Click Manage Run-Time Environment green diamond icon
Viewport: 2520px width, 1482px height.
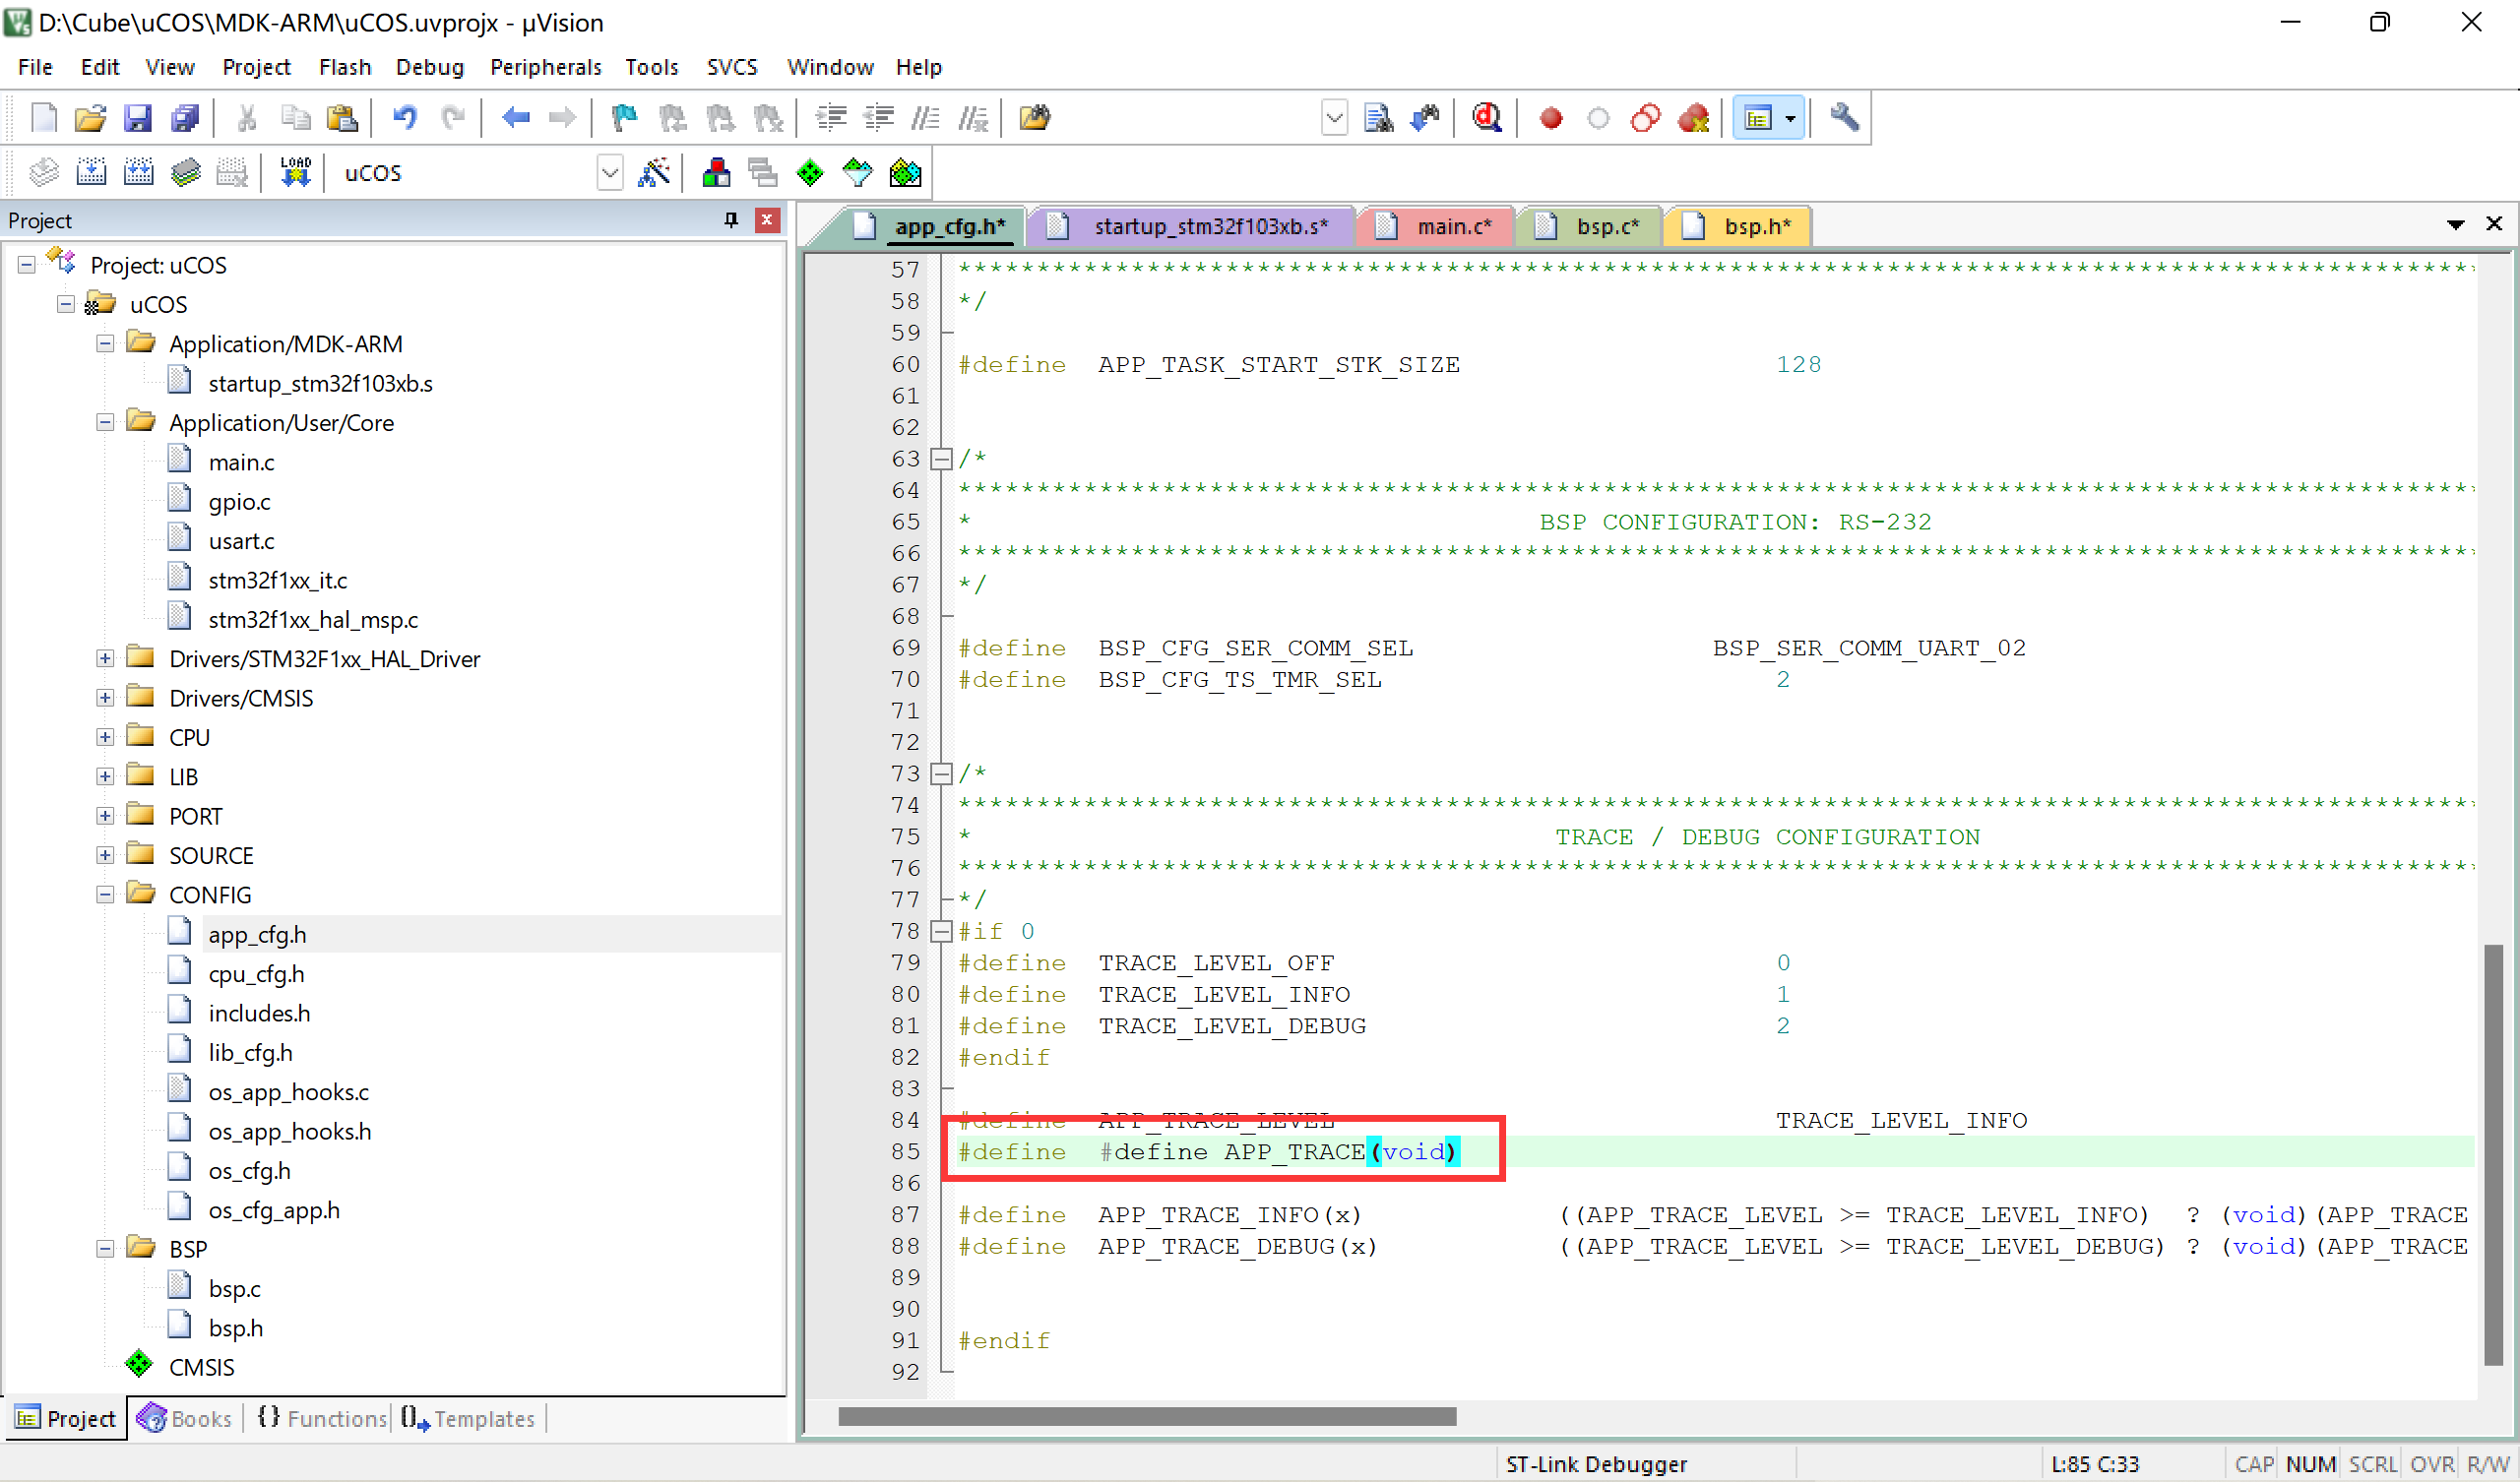810,173
